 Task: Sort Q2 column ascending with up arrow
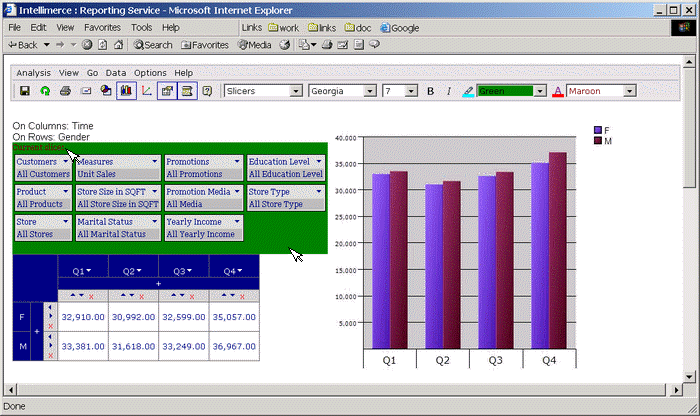click(x=123, y=295)
